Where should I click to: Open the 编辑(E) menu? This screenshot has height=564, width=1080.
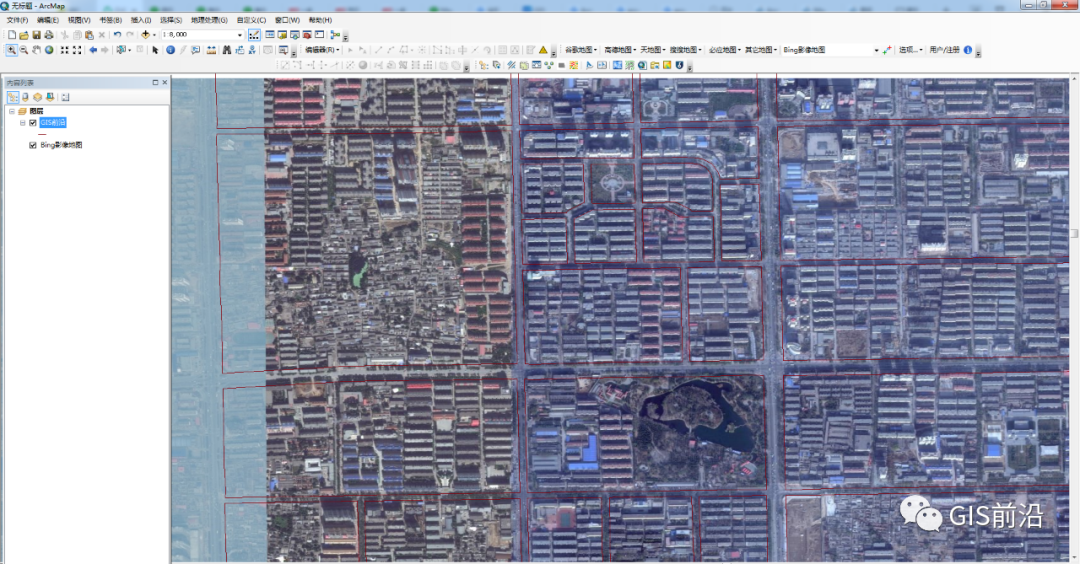(48, 20)
